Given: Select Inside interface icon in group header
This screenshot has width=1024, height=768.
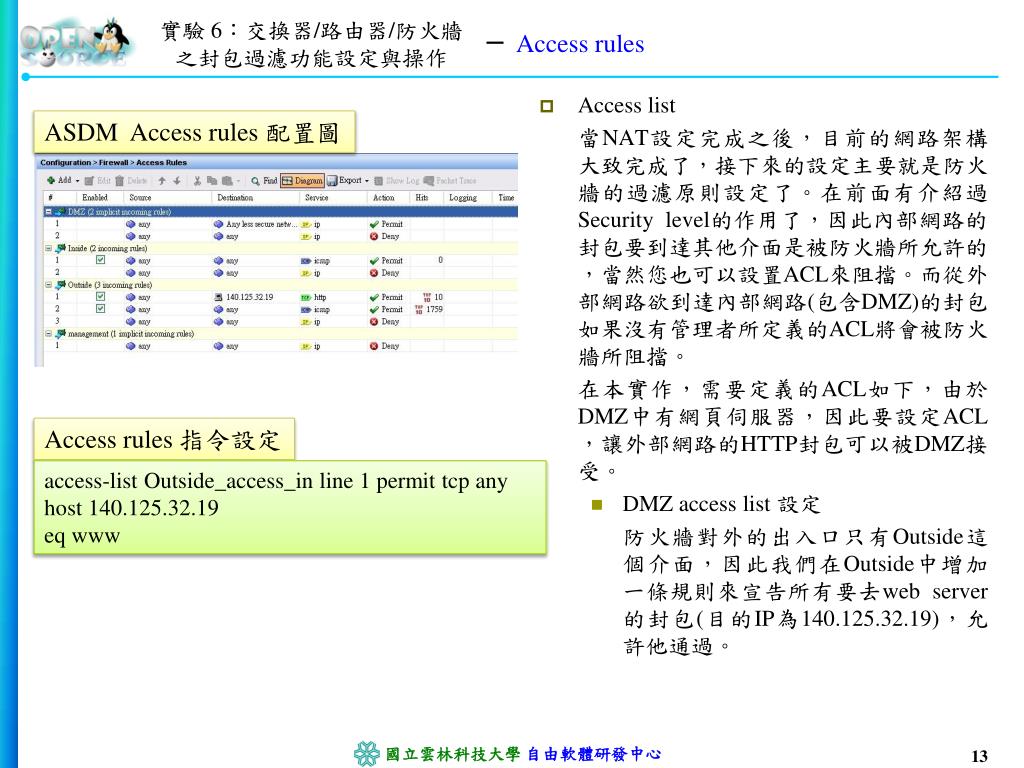Looking at the screenshot, I should (60, 248).
